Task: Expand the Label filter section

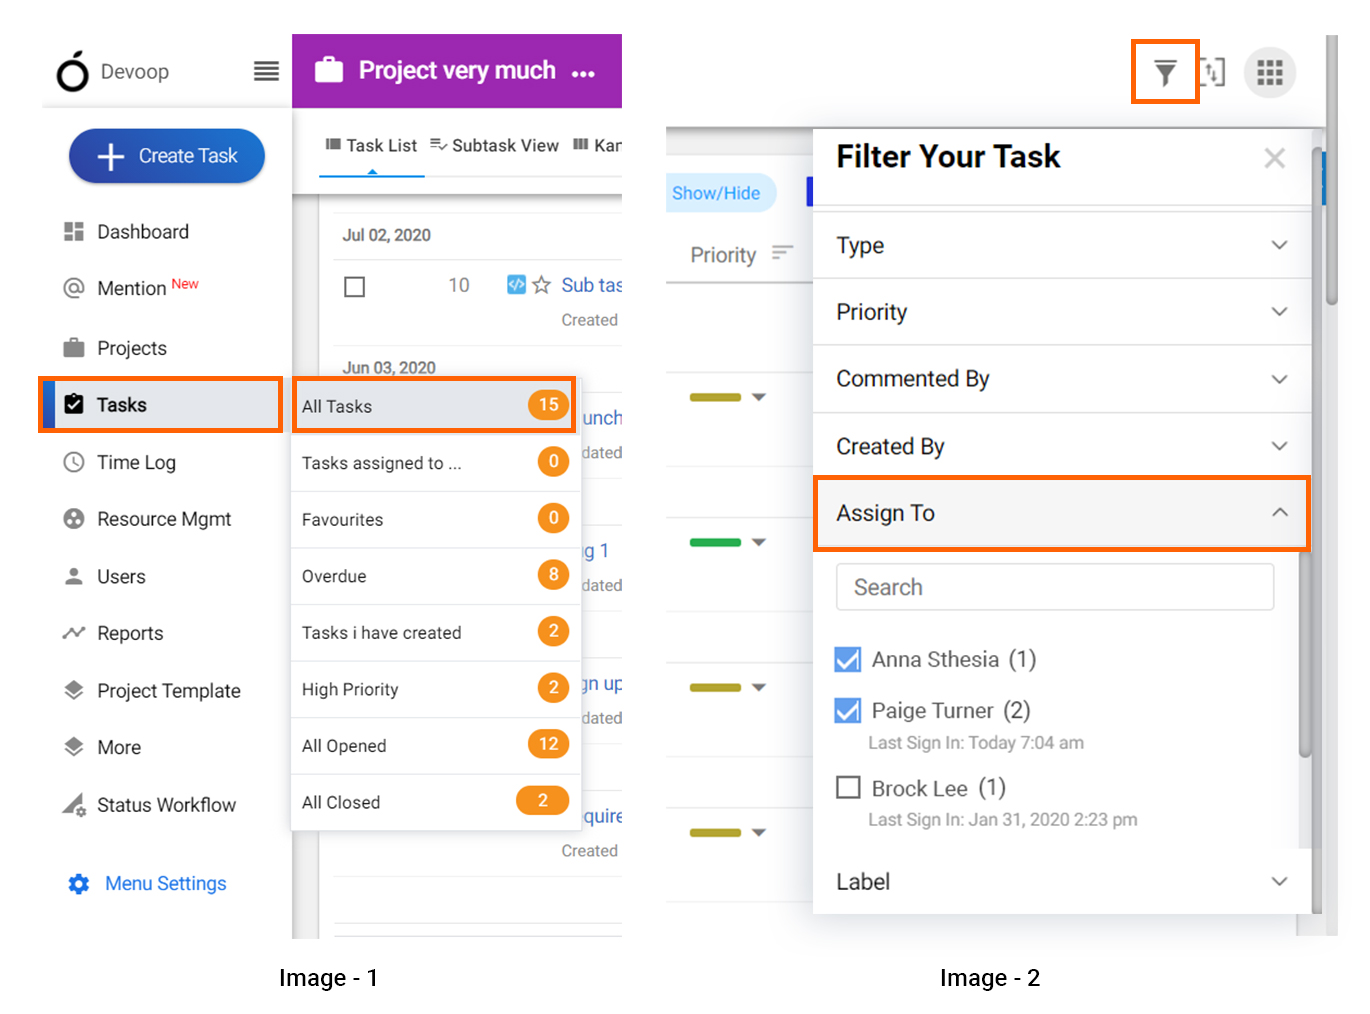Action: tap(1062, 882)
